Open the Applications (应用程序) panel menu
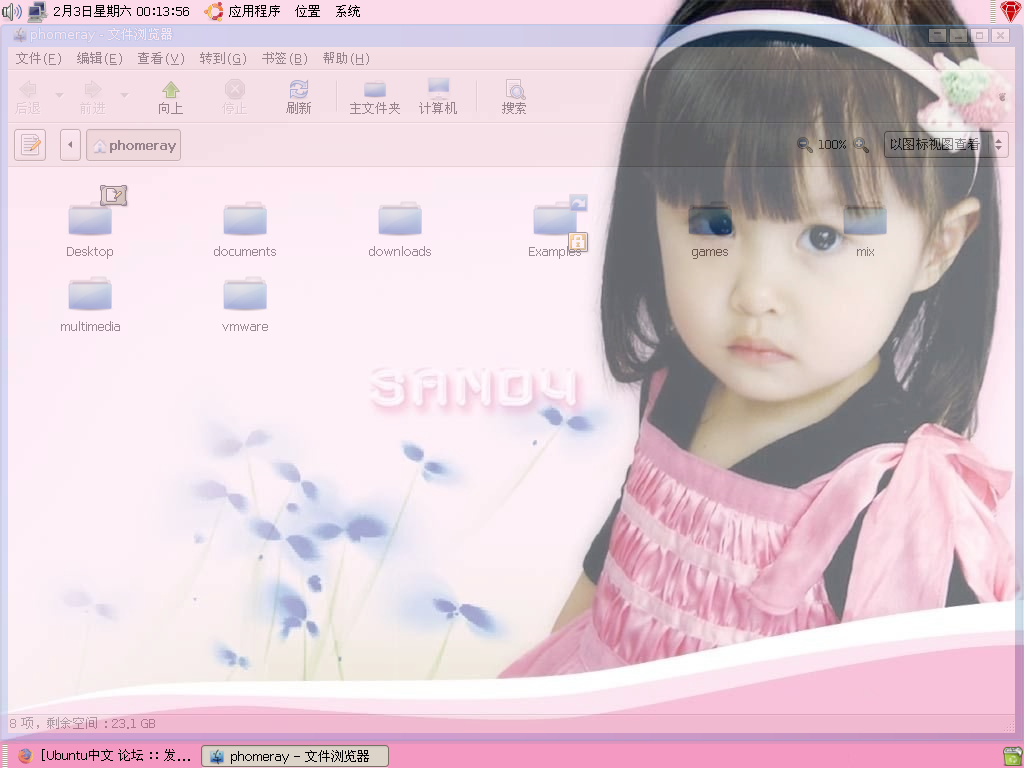The height and width of the screenshot is (768, 1024). [242, 11]
